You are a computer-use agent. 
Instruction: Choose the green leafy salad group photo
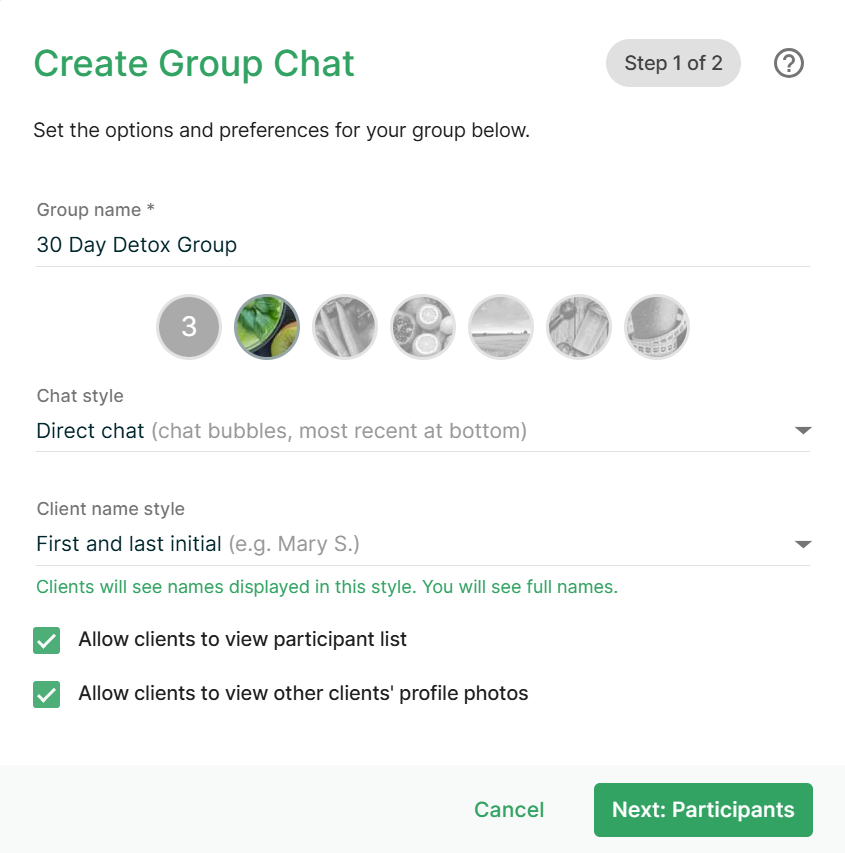point(267,327)
